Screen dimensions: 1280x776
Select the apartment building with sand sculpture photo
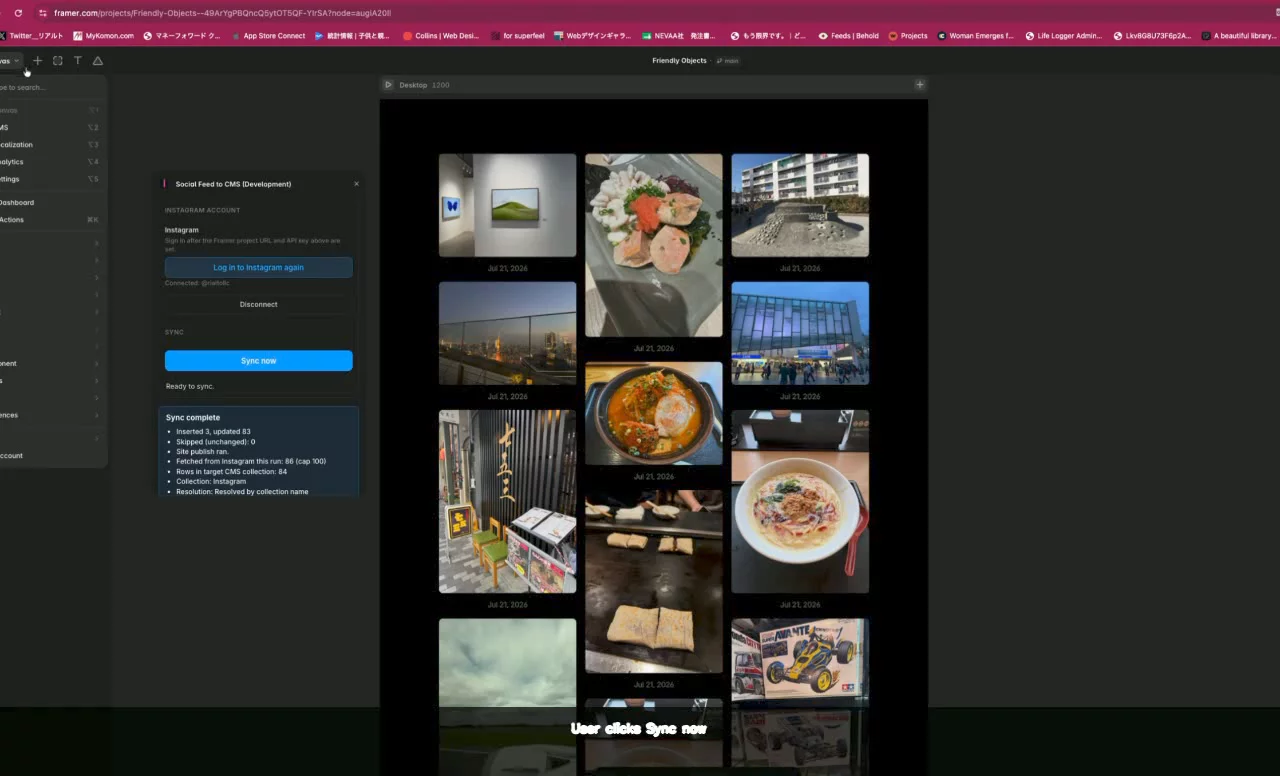(800, 205)
